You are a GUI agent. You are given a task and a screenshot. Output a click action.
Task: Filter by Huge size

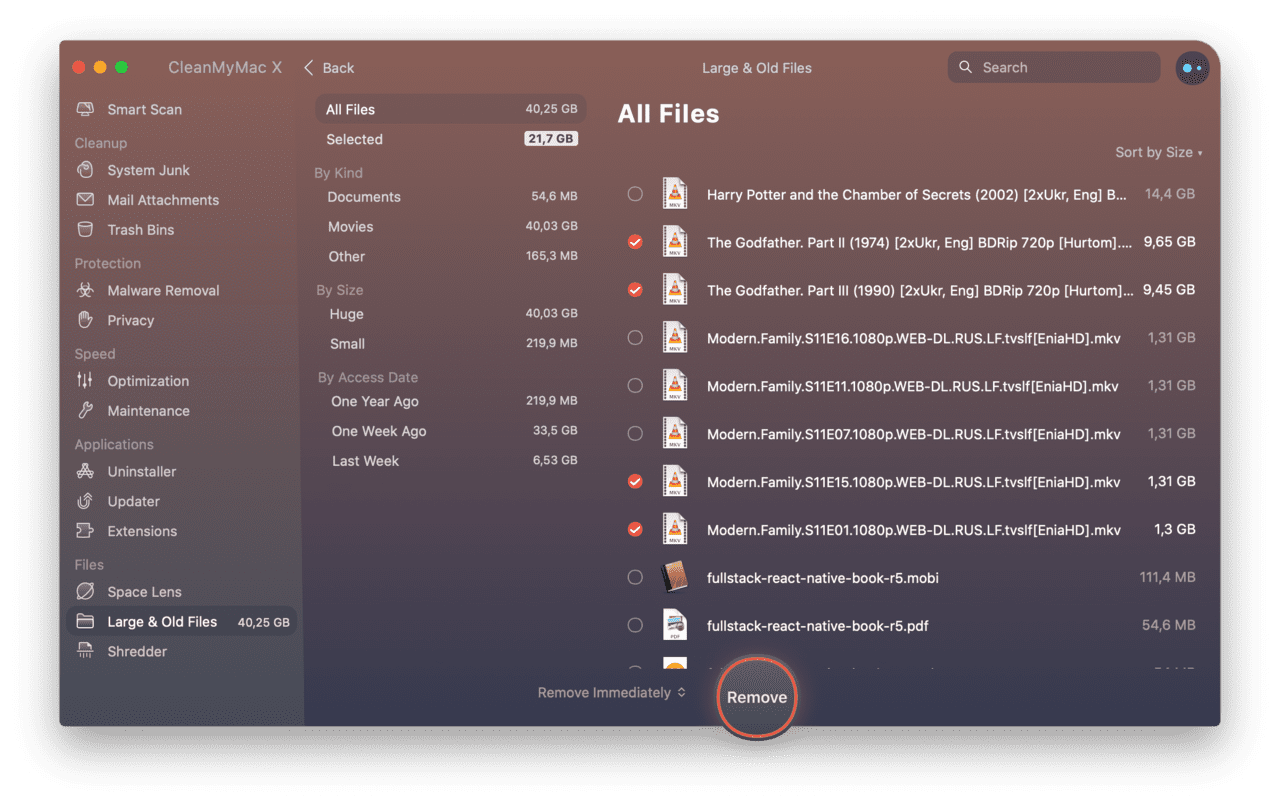click(x=450, y=314)
